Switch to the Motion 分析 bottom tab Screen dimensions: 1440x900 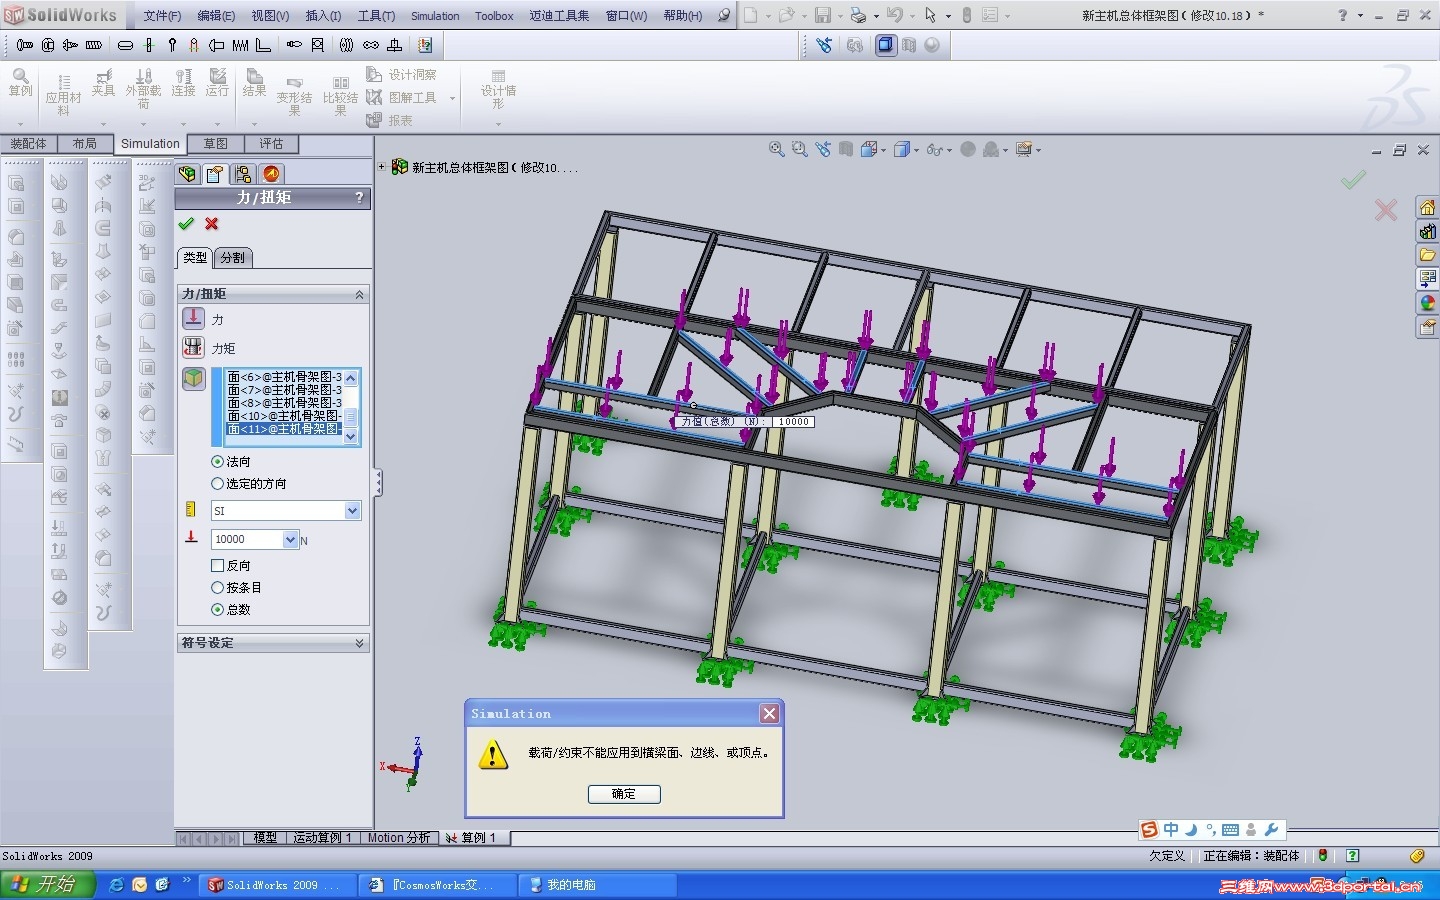399,838
